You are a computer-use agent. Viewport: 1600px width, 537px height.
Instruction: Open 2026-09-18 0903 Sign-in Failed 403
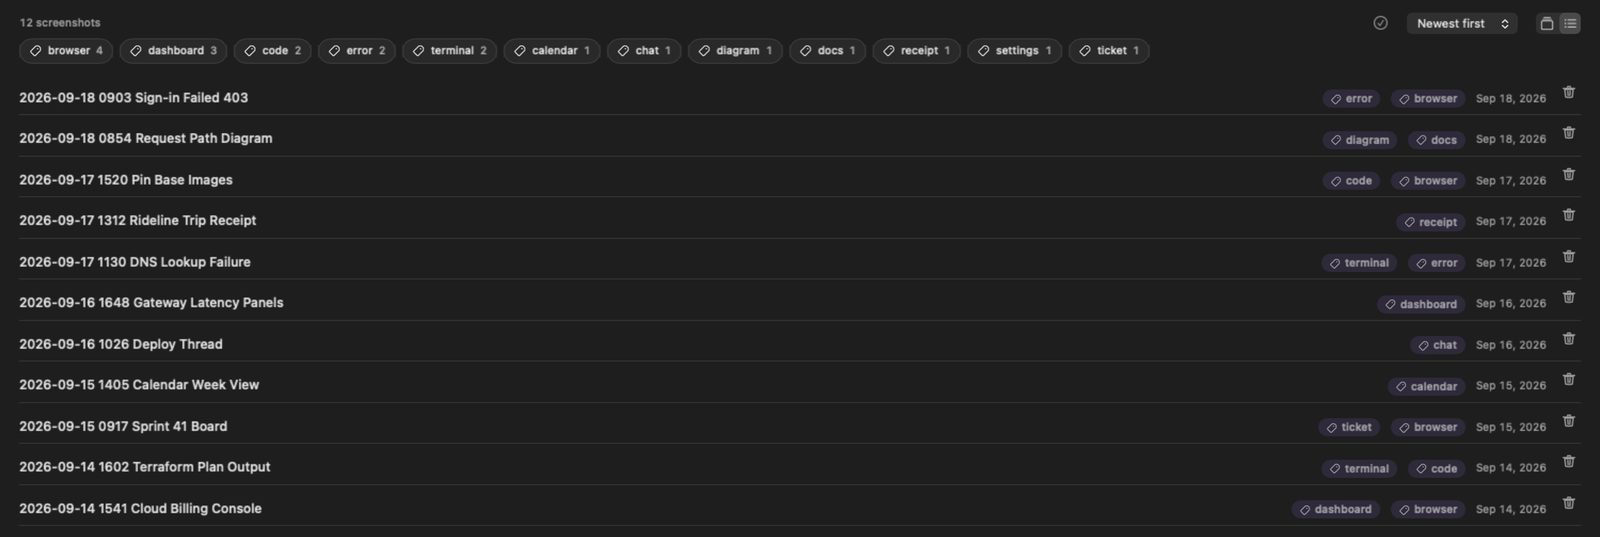coord(133,98)
